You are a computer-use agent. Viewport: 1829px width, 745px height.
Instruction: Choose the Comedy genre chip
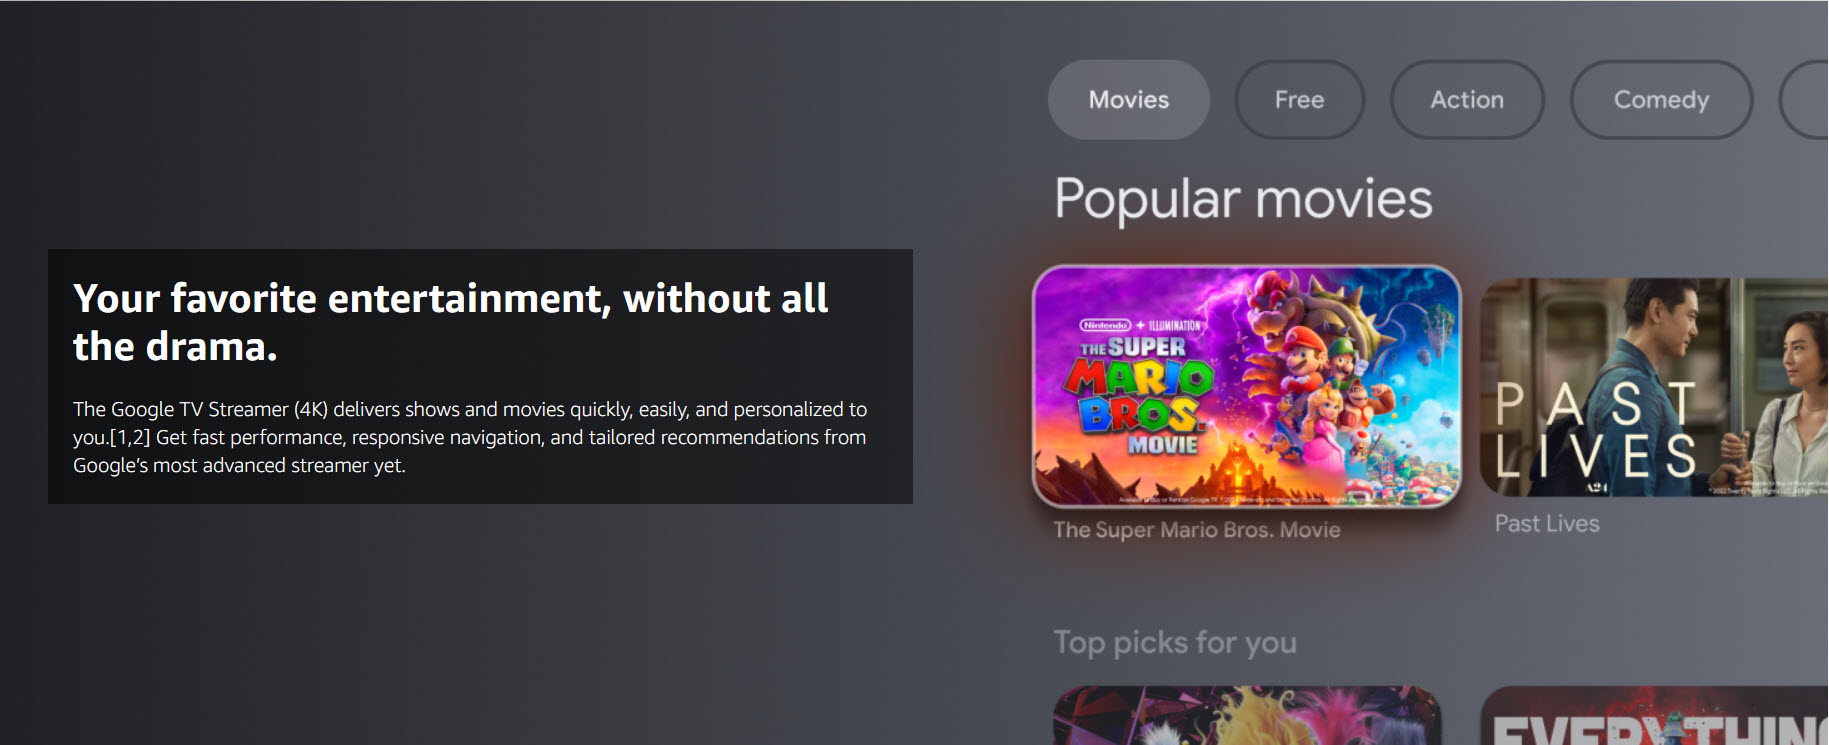click(x=1661, y=100)
